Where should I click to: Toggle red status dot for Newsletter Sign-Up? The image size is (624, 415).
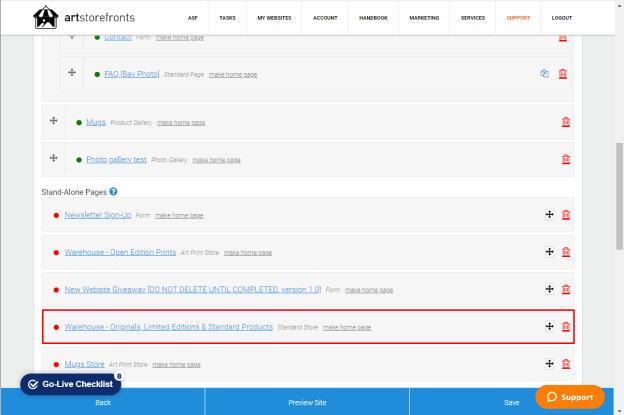(57, 215)
